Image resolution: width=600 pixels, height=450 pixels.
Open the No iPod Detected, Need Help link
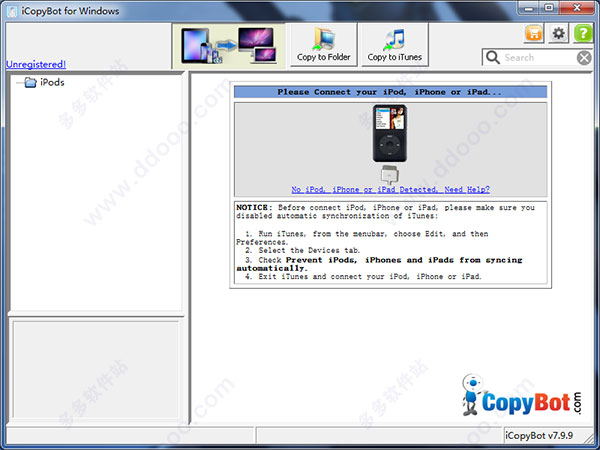click(x=390, y=189)
